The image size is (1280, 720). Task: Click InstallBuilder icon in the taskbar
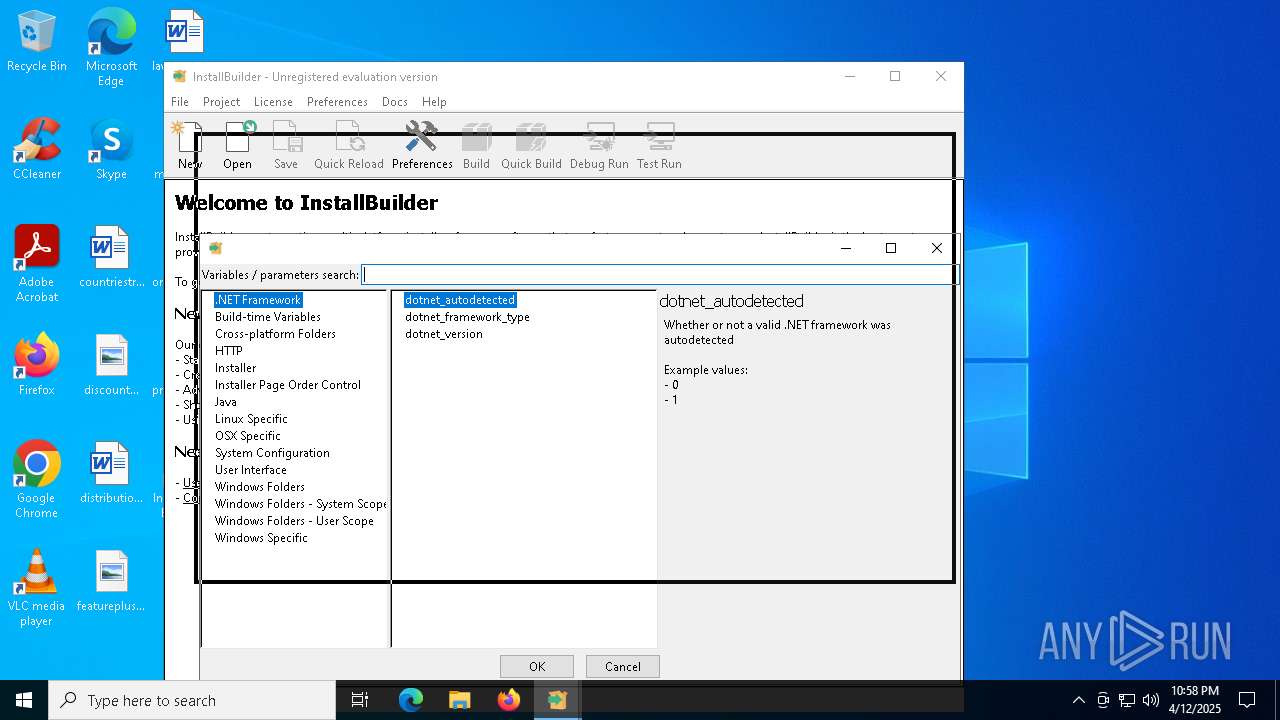coord(557,700)
